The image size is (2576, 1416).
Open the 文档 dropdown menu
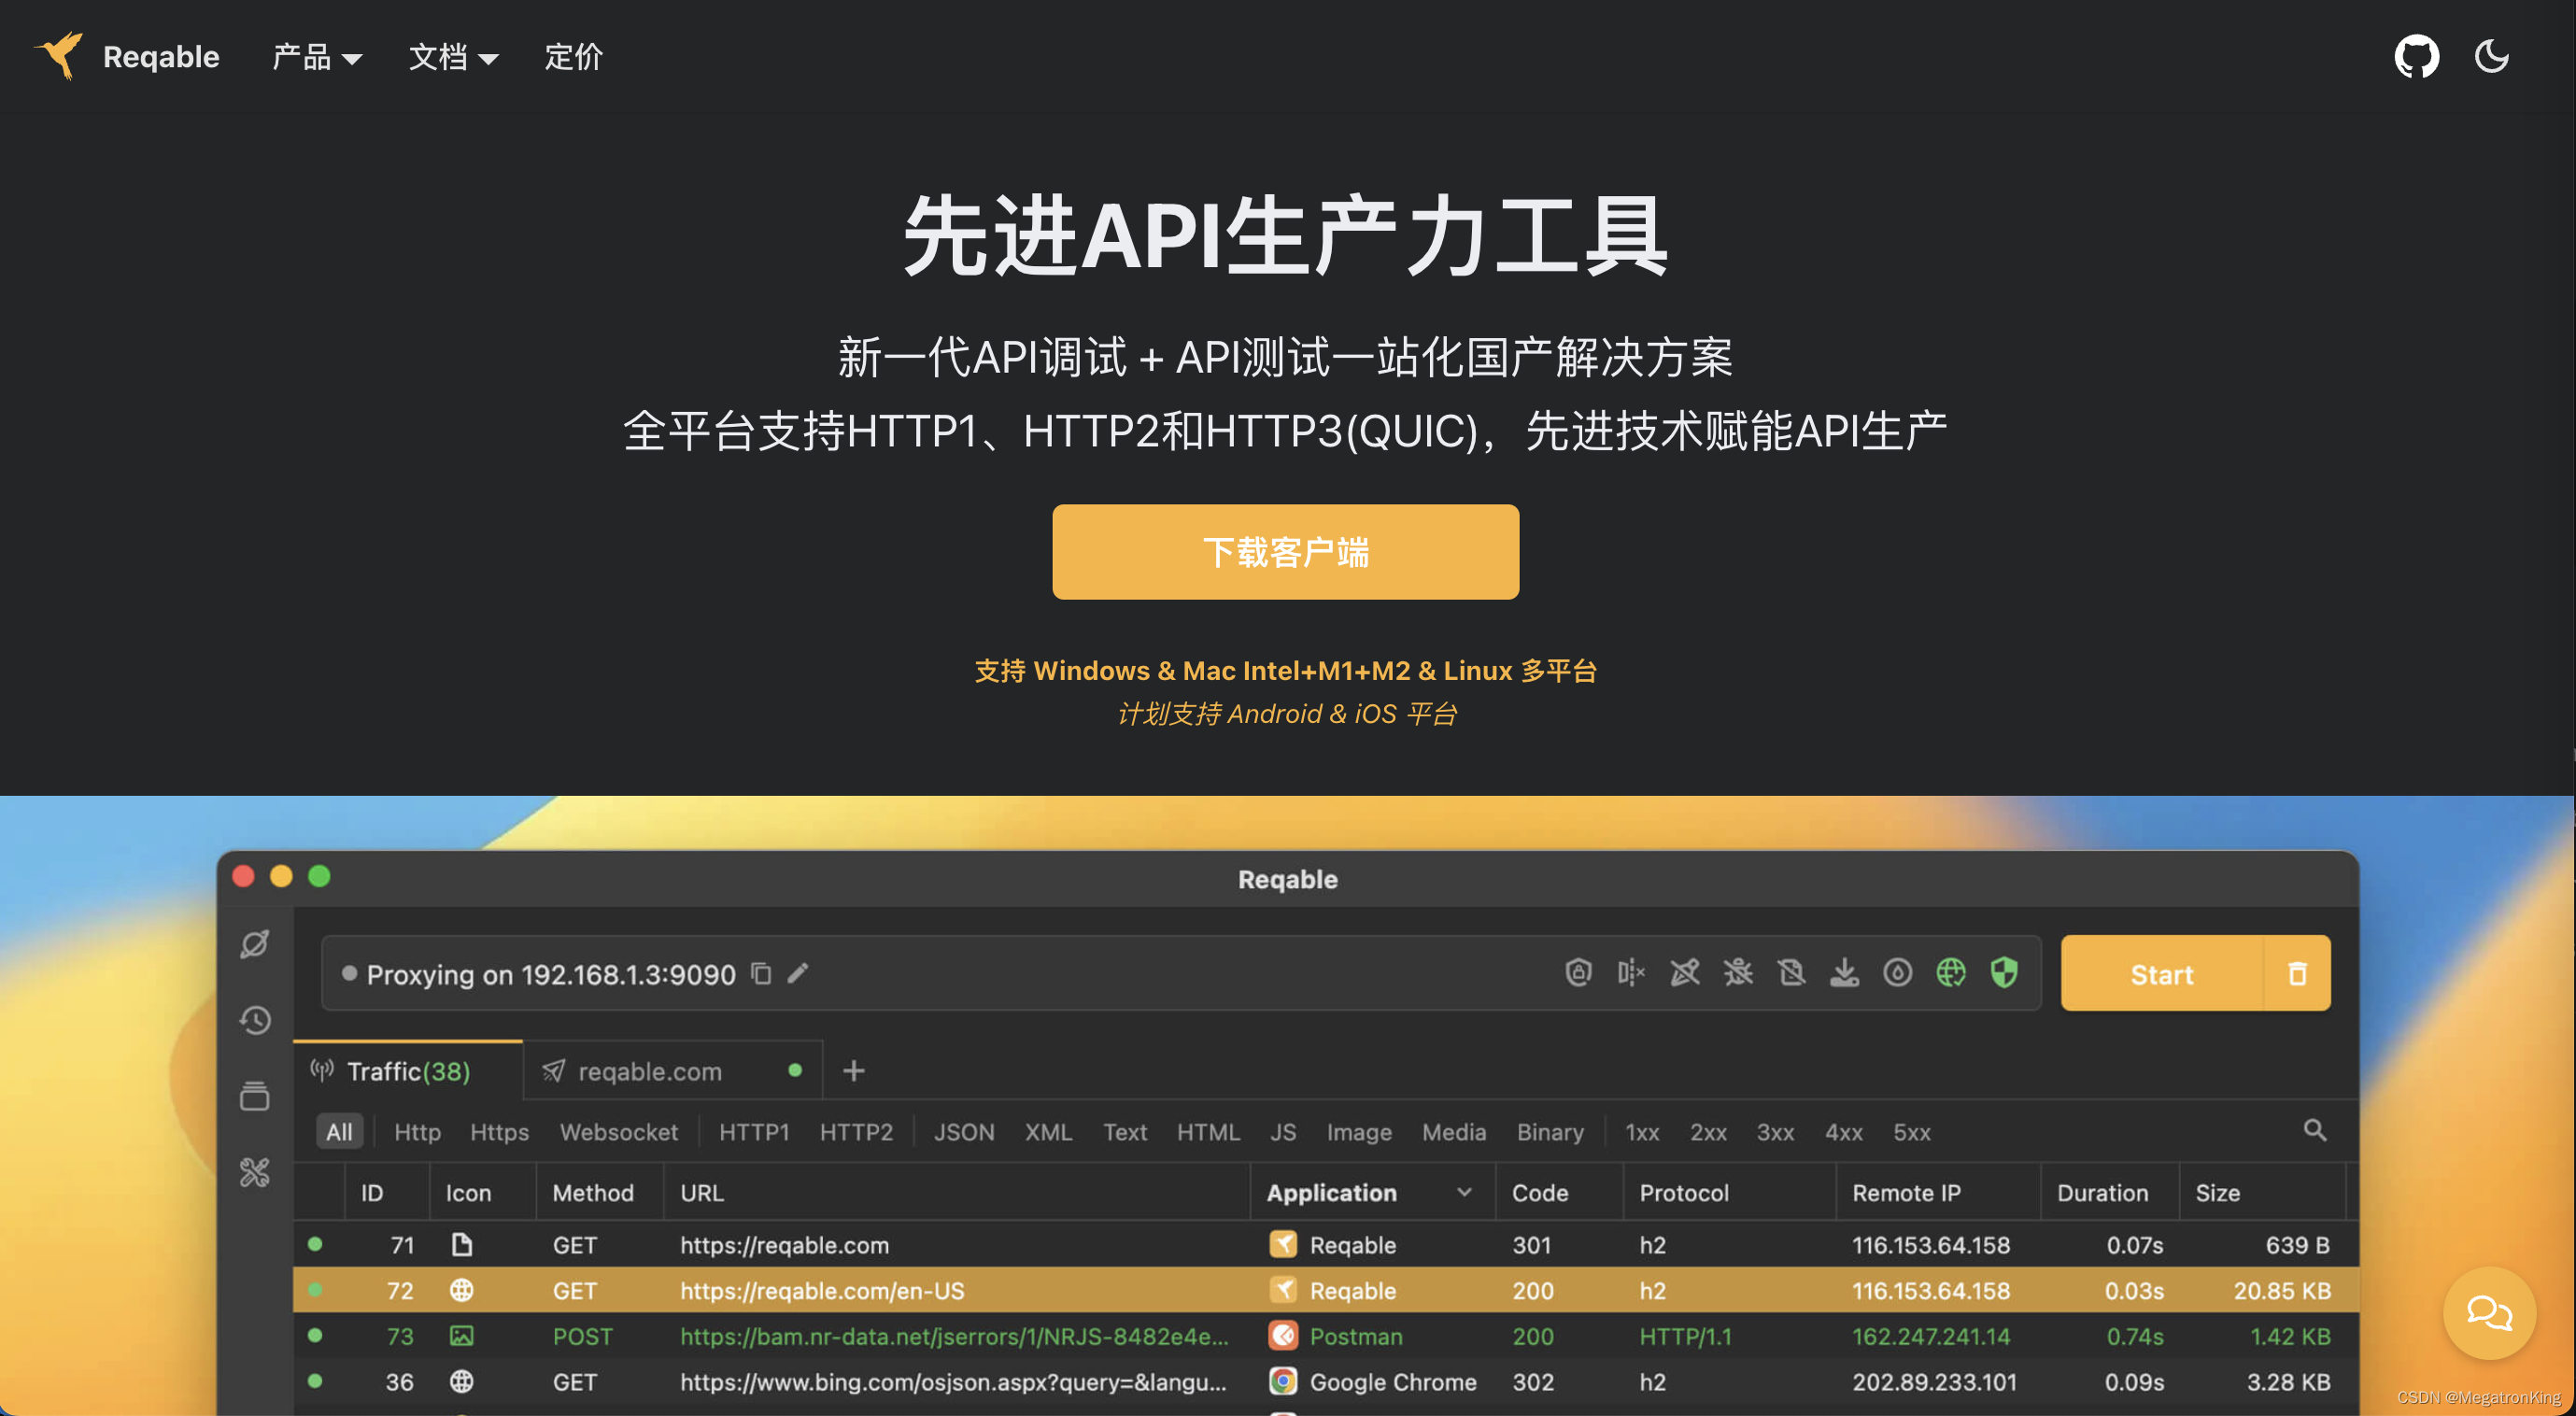(x=453, y=57)
